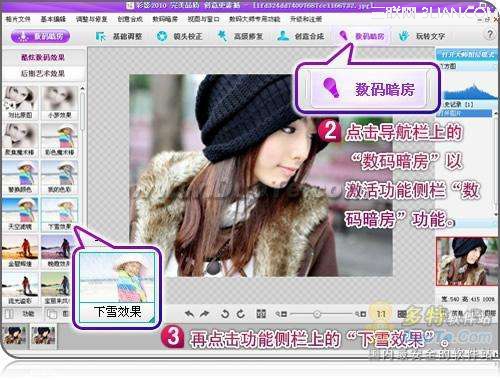This screenshot has height=380, width=500.
Task: Switch to 后期艺术效果 tab in sidebar
Action: [x=43, y=73]
